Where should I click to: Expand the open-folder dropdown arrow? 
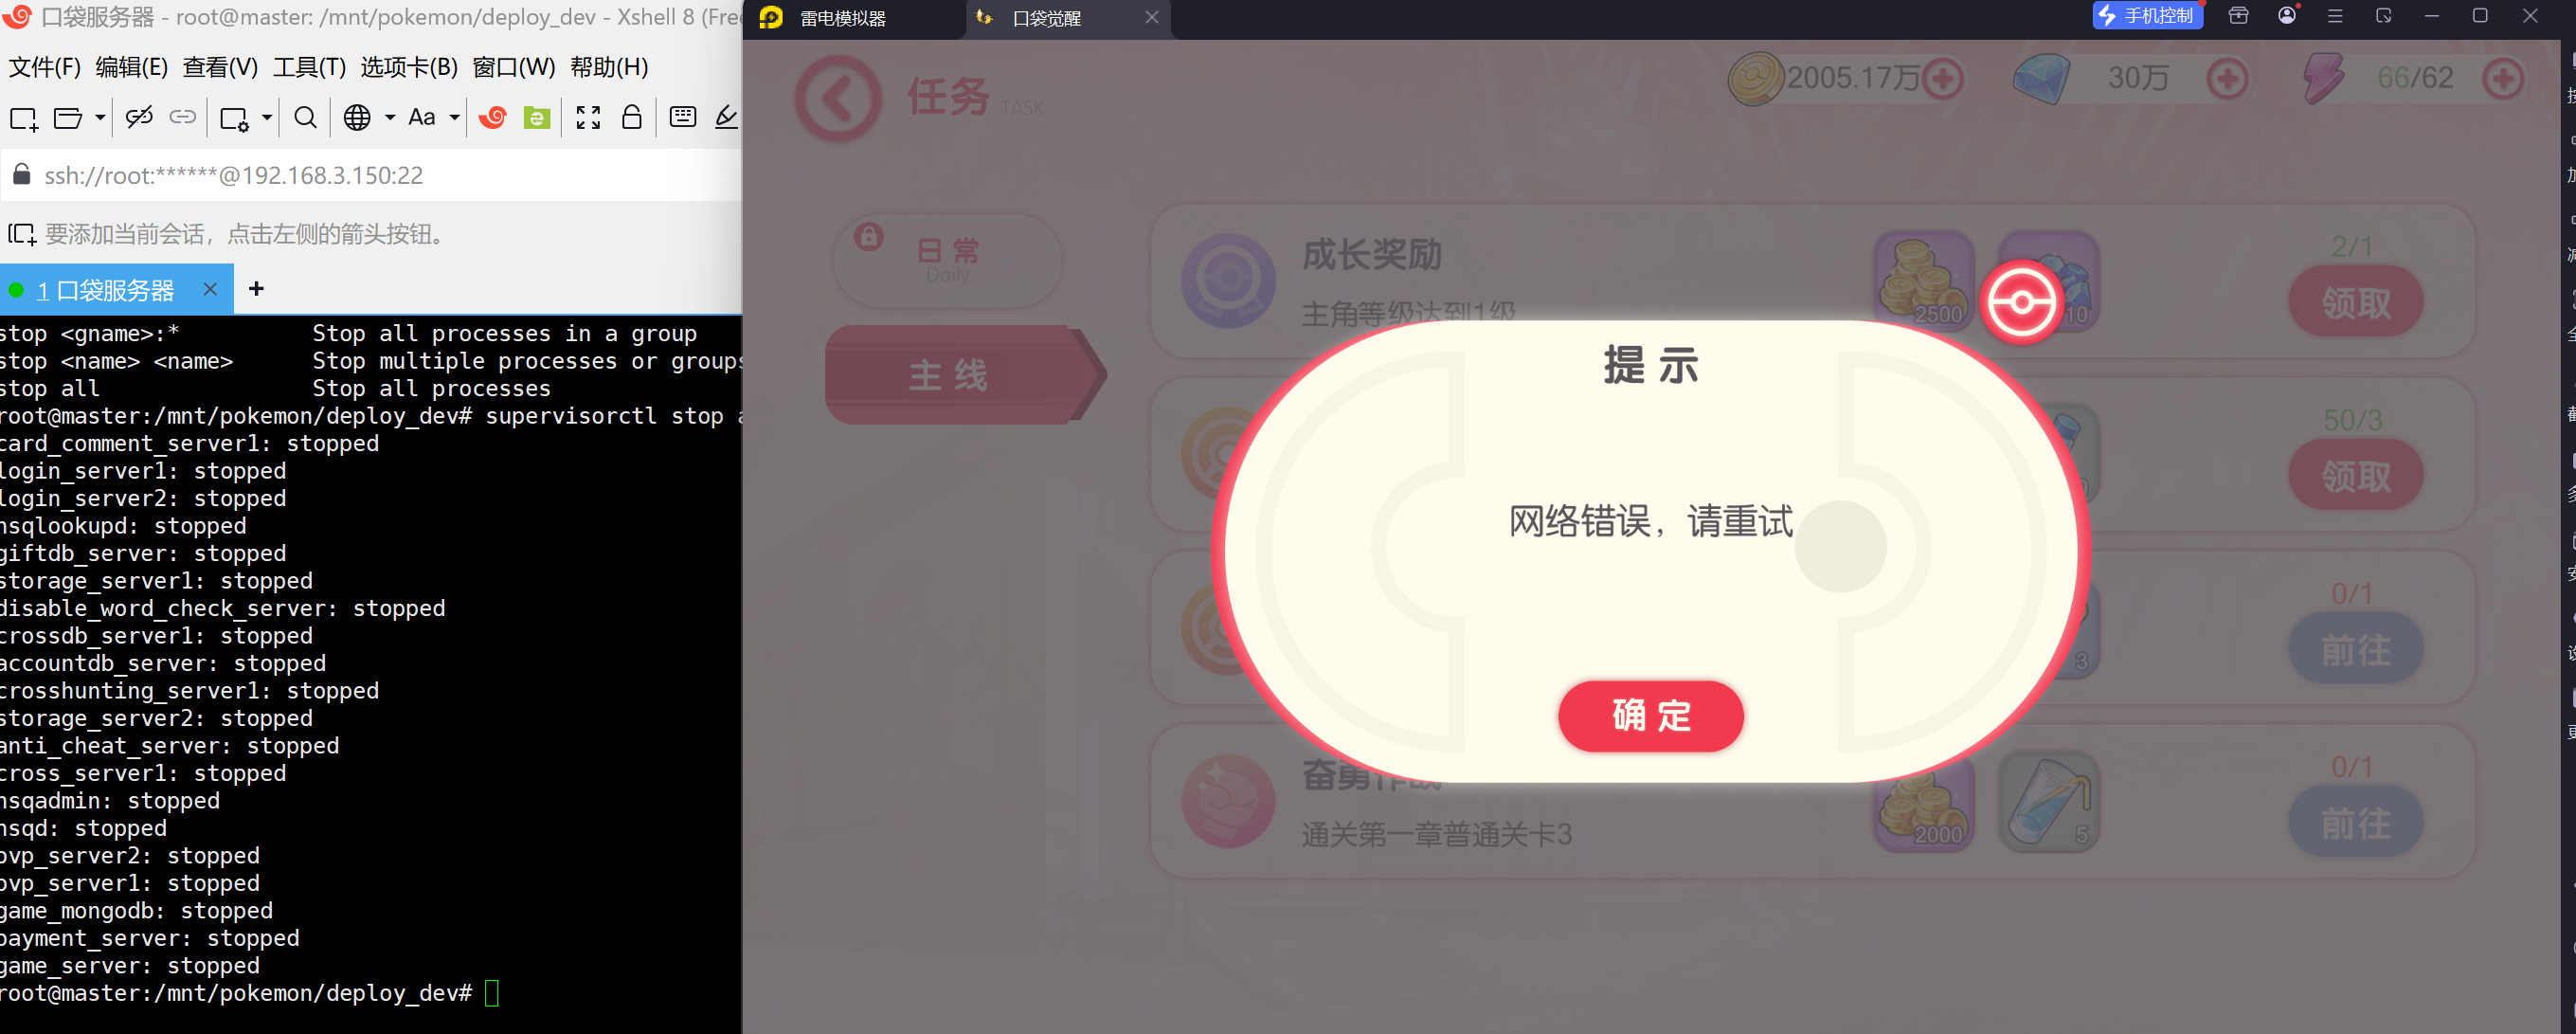pos(100,118)
